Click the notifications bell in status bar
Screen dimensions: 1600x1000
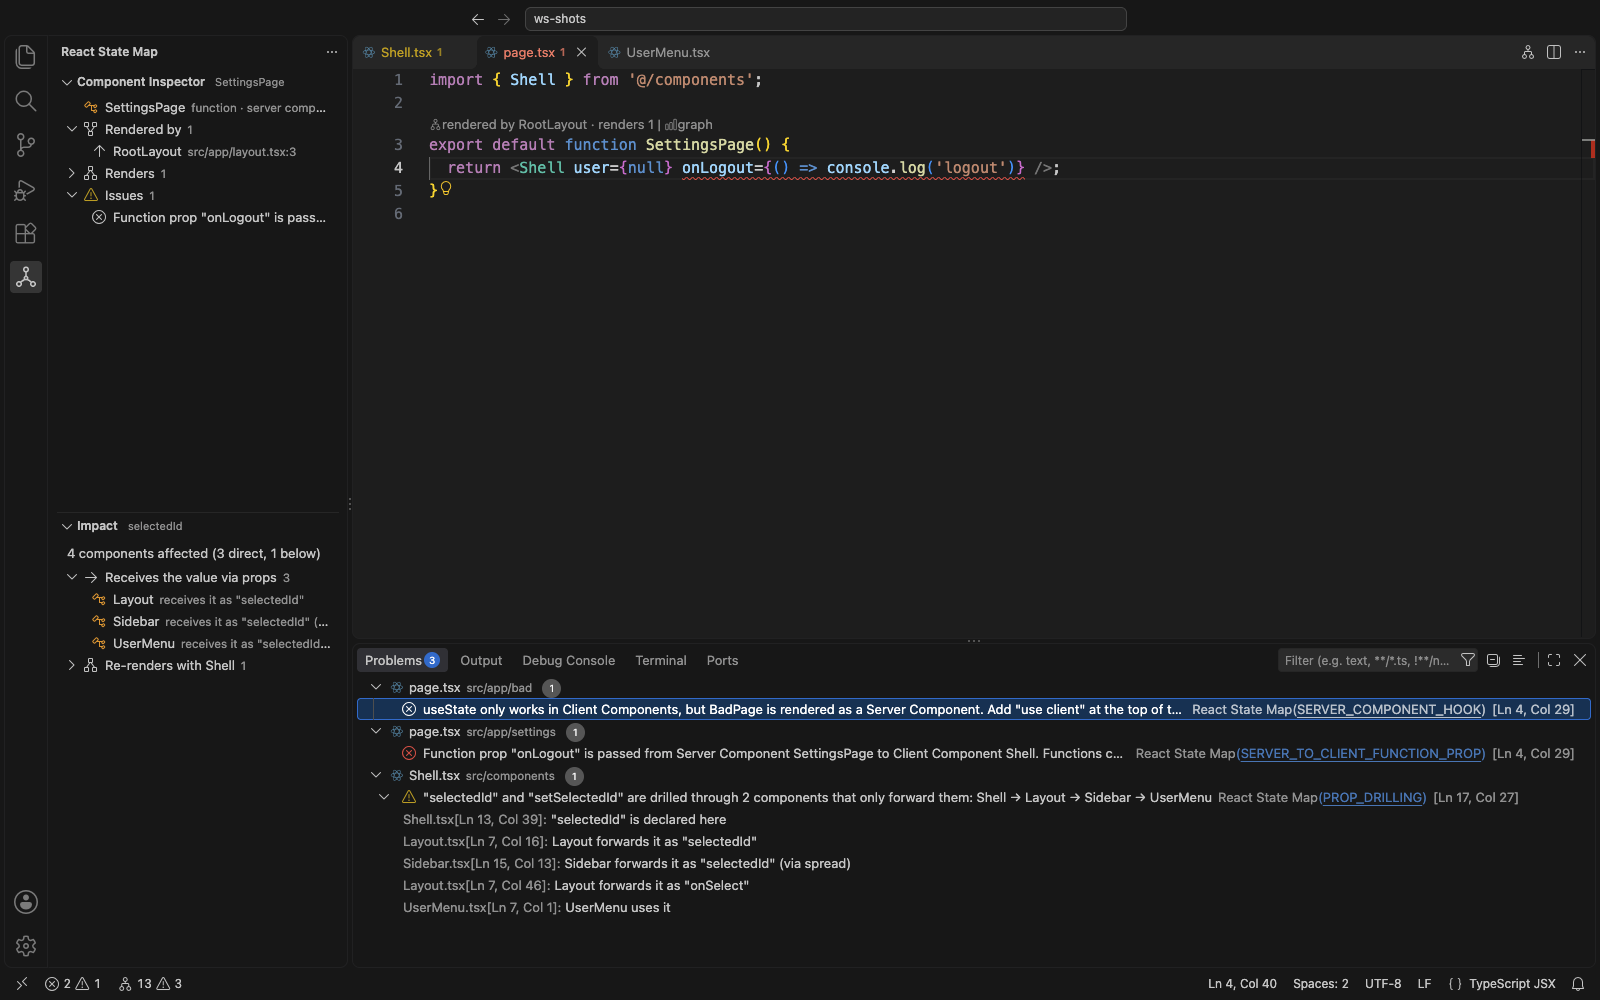click(1578, 984)
